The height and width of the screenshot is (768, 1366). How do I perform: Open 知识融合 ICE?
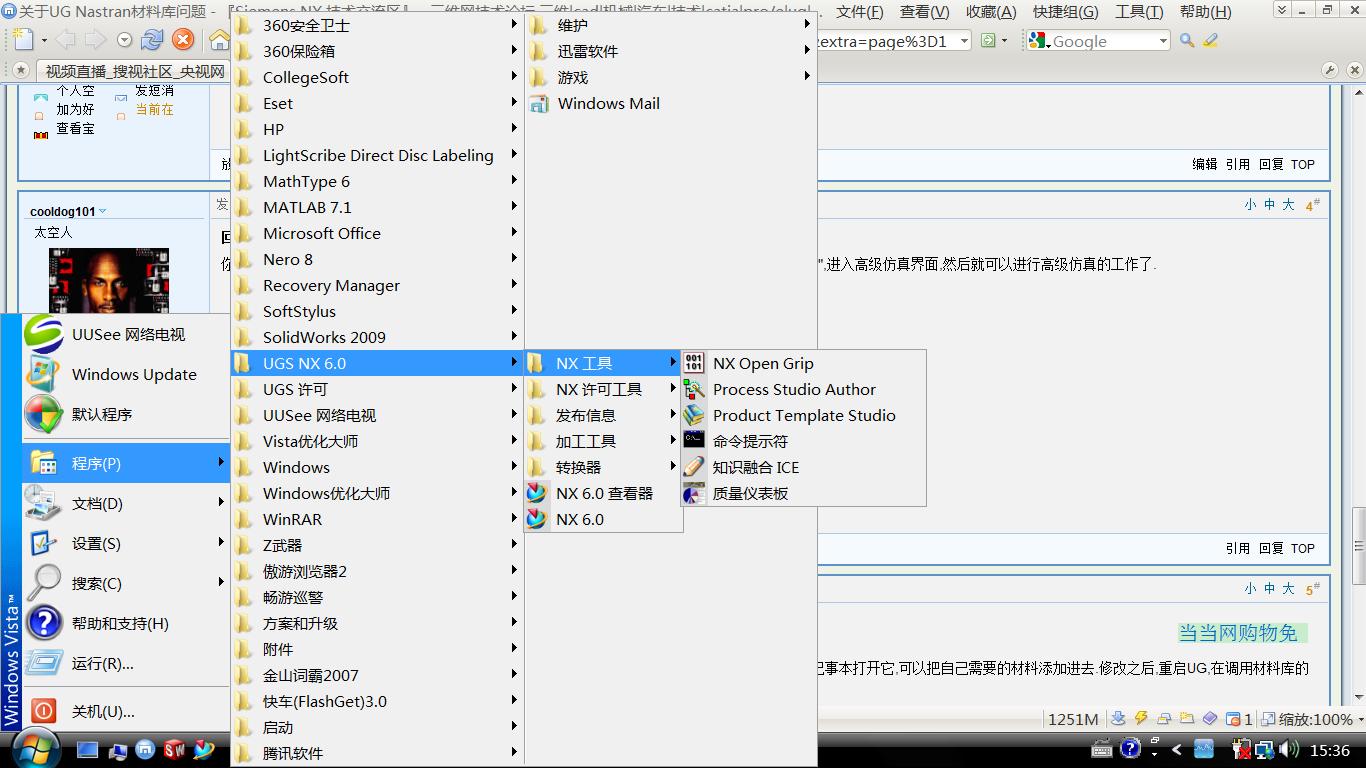pos(803,467)
